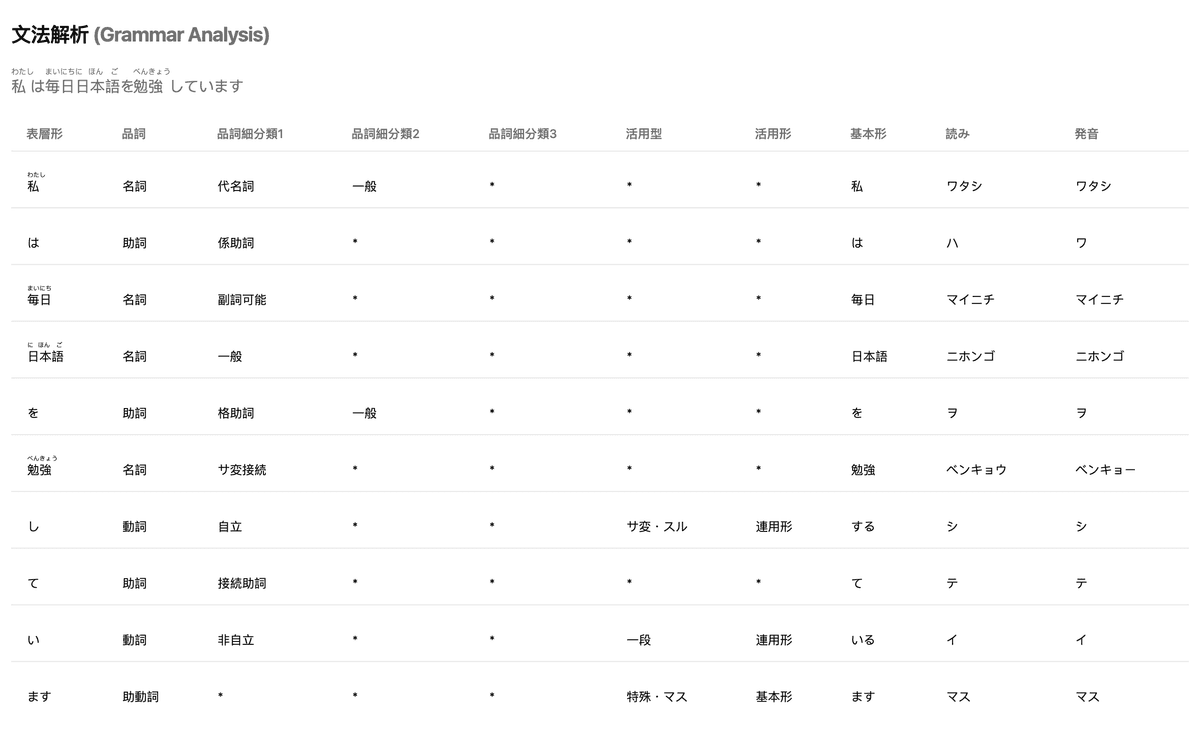Click the 品詞 column header
This screenshot has height=743, width=1200.
pos(134,133)
